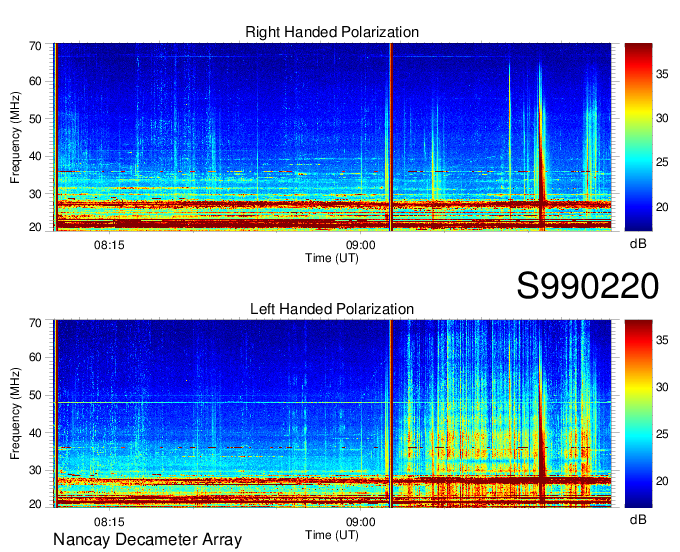This screenshot has width=680, height=552.
Task: Click the 08:15 tick label on top plot
Action: [109, 245]
